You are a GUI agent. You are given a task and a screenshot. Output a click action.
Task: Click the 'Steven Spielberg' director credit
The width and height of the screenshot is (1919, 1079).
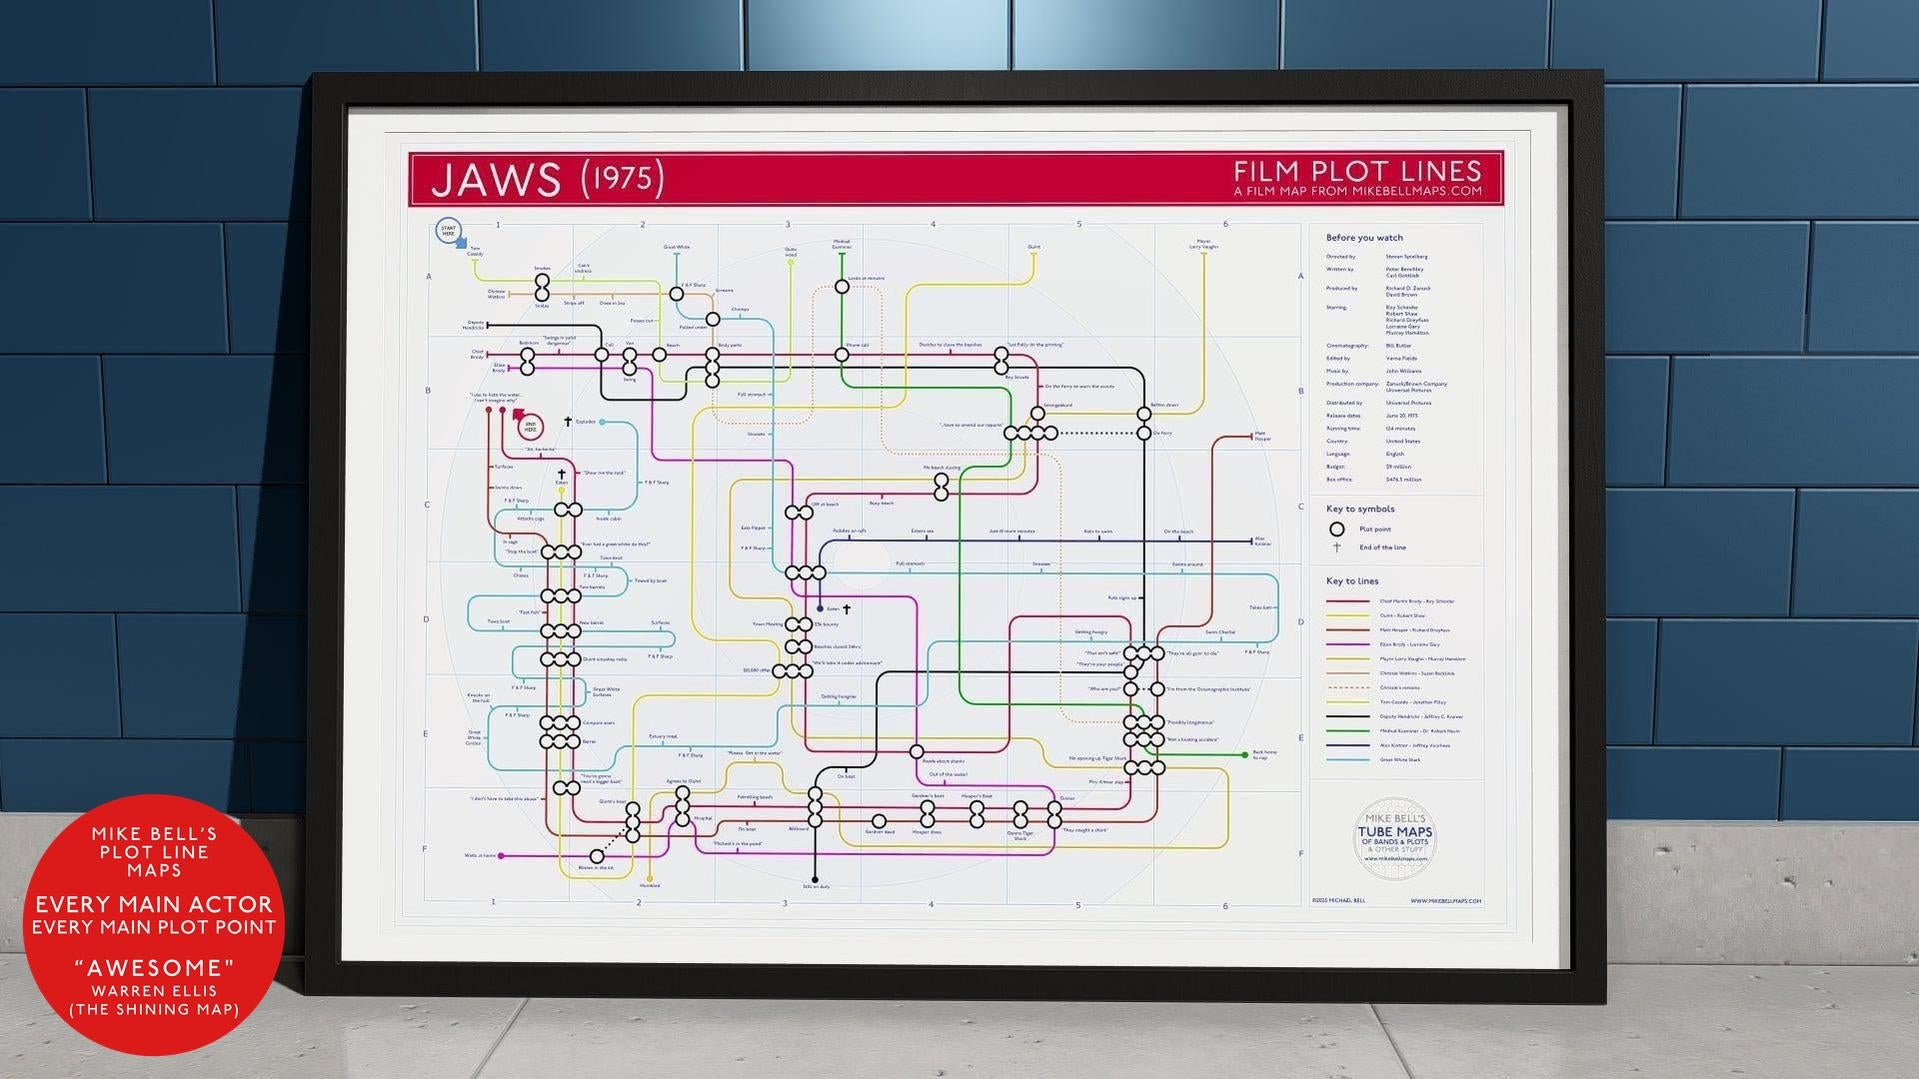(x=1407, y=257)
